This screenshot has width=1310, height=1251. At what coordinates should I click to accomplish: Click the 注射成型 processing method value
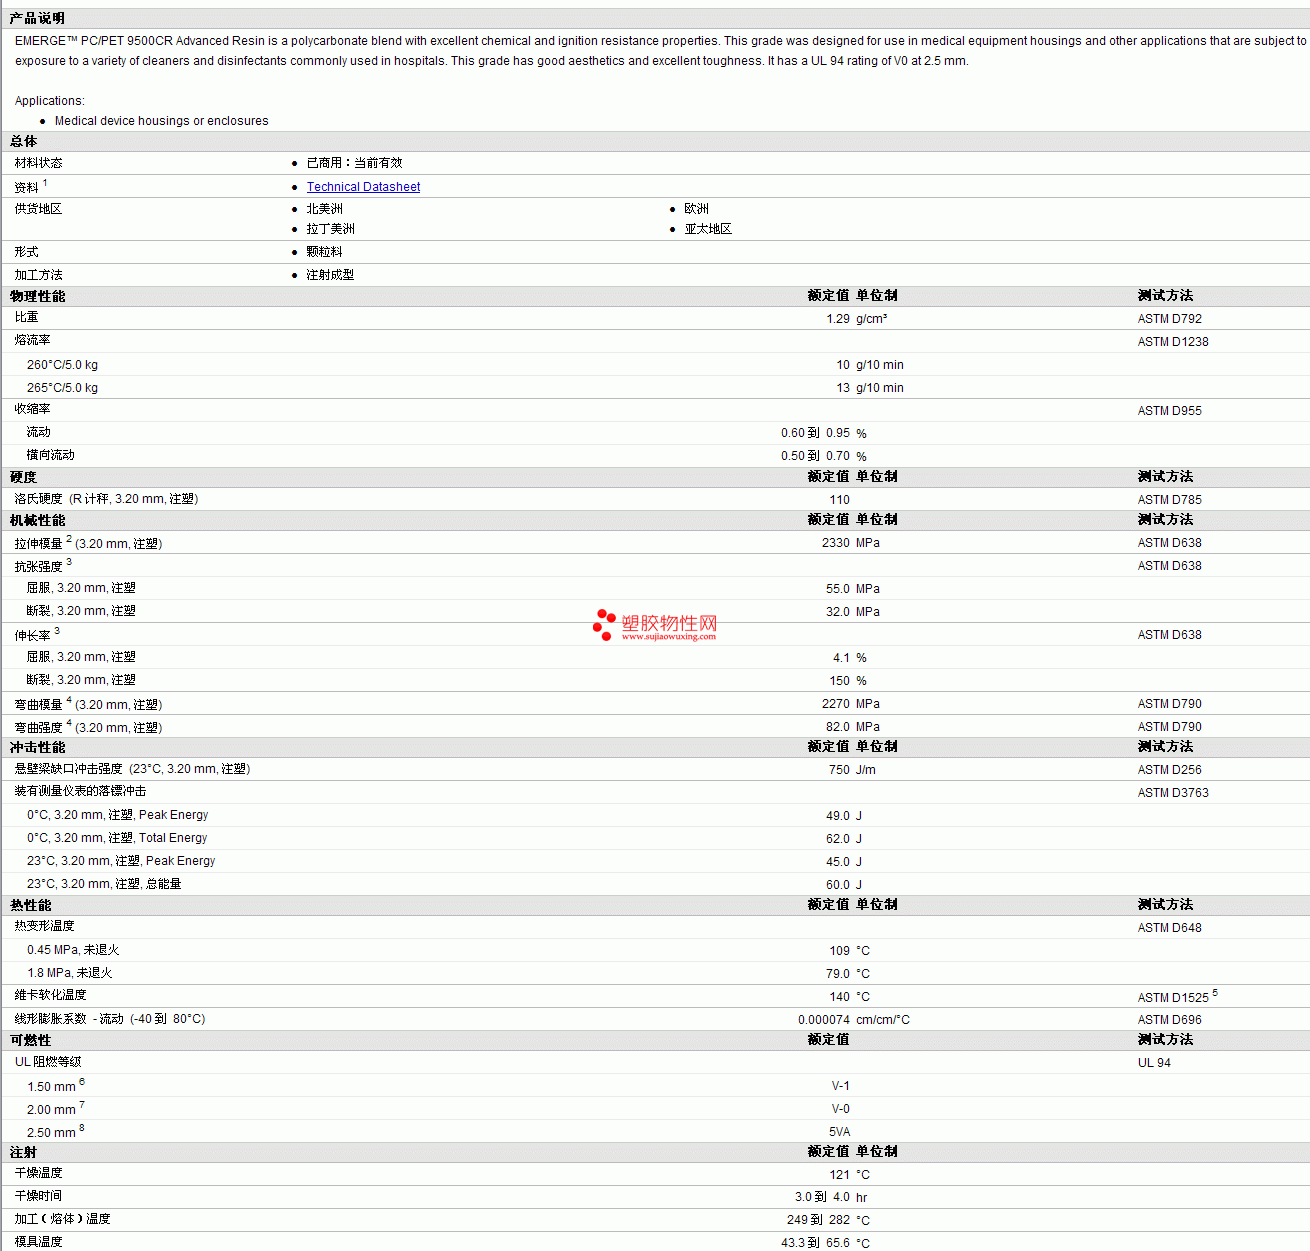point(331,275)
